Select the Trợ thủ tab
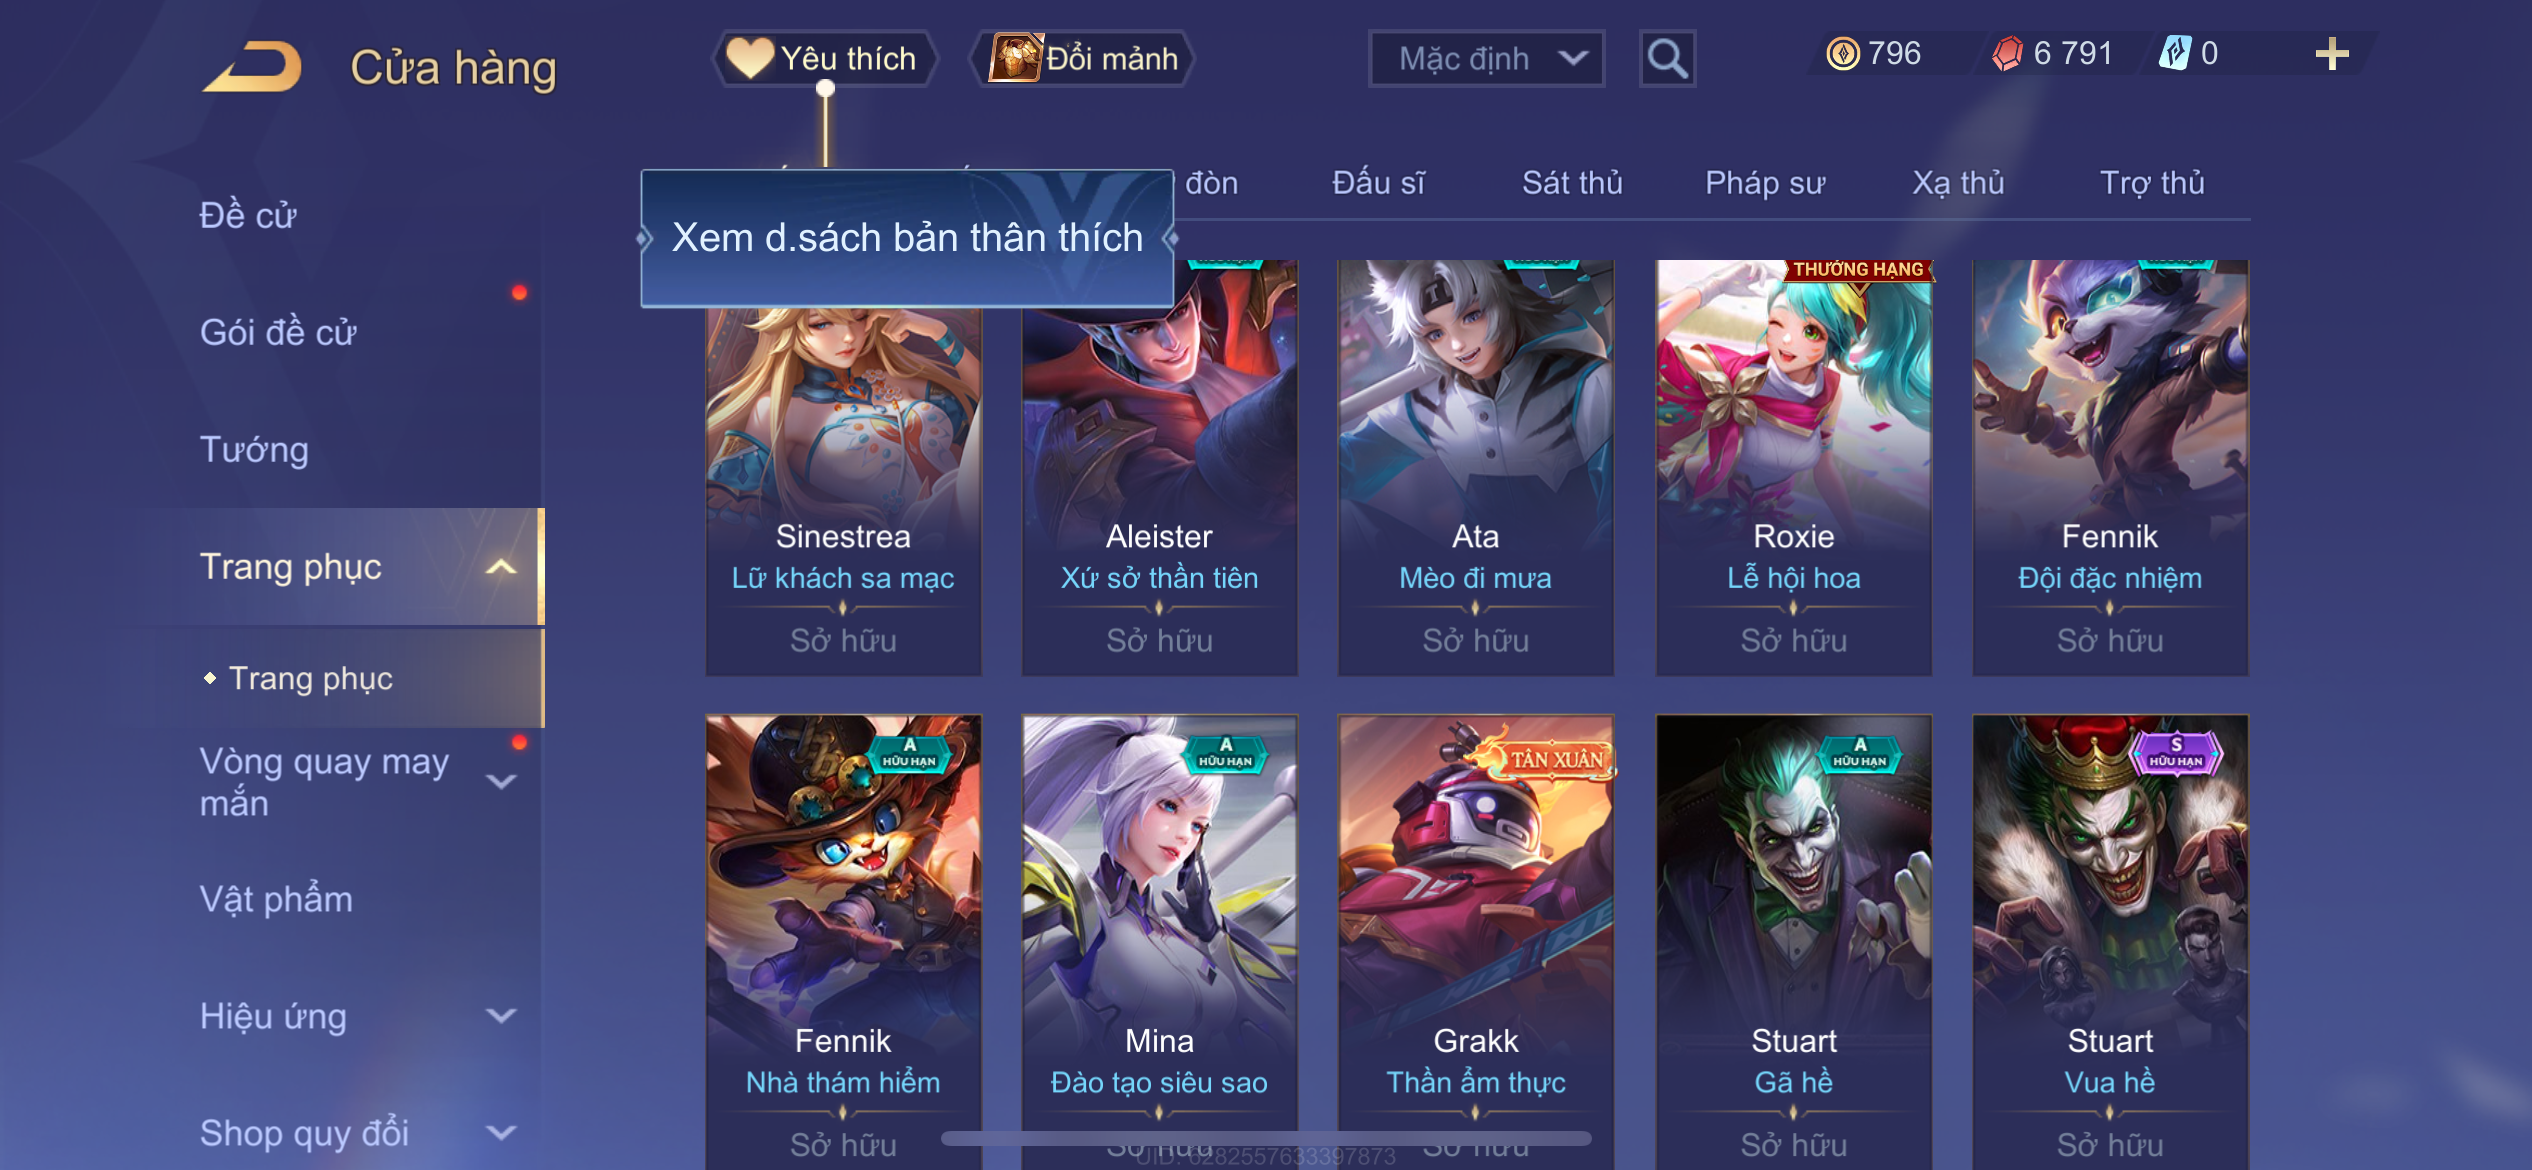2532x1170 pixels. pyautogui.click(x=2152, y=183)
